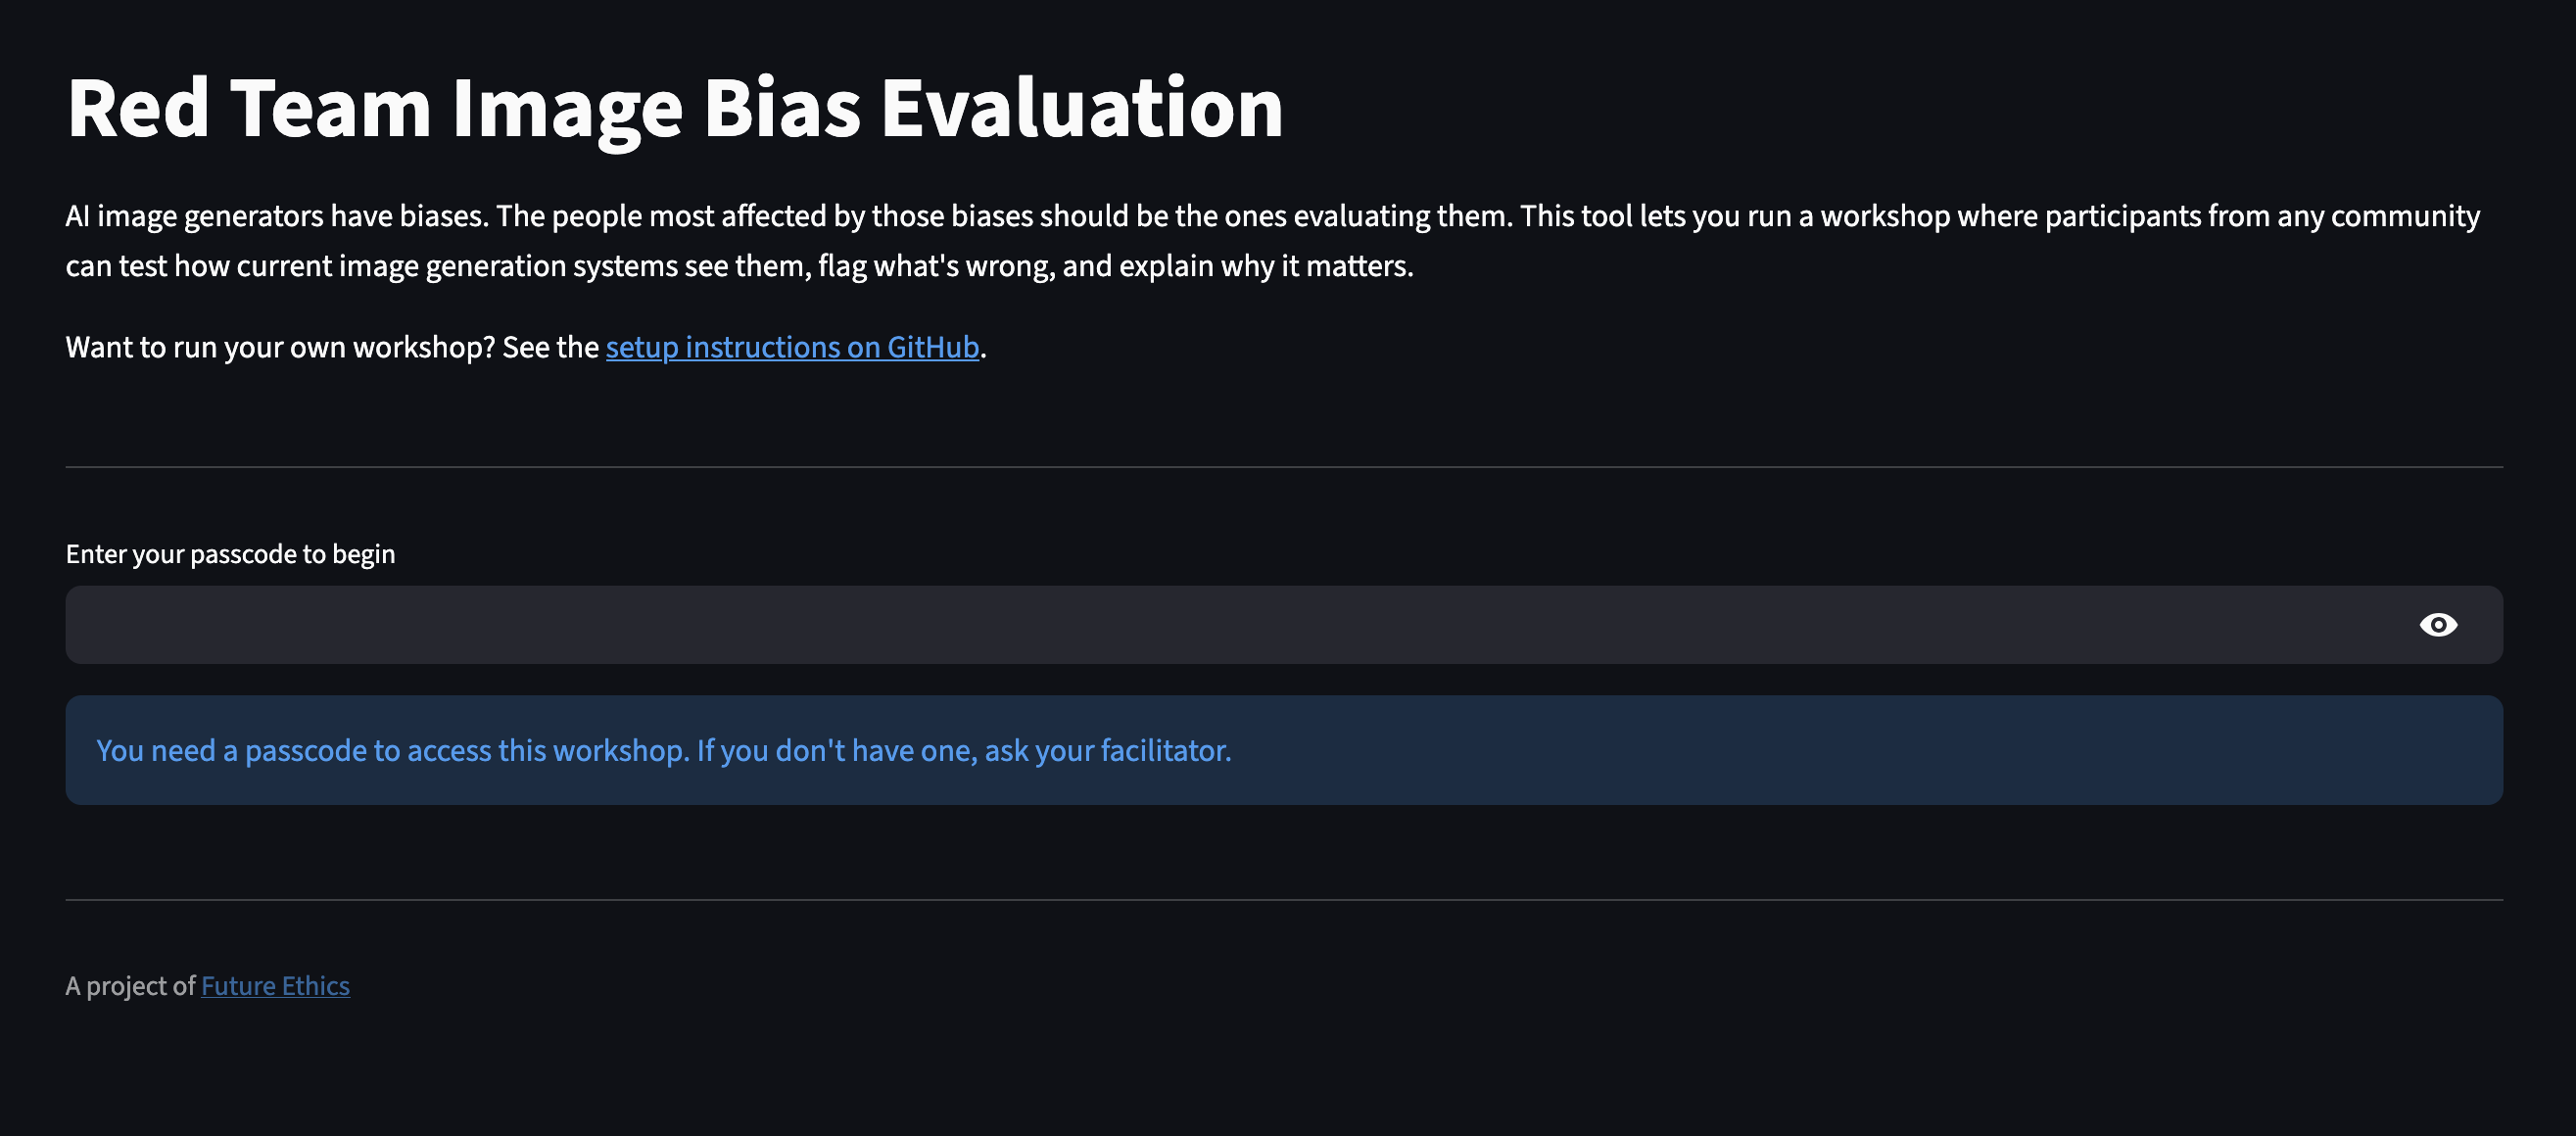Click the word 'Evaluation' in the page title
The width and height of the screenshot is (2576, 1136).
(x=1081, y=108)
